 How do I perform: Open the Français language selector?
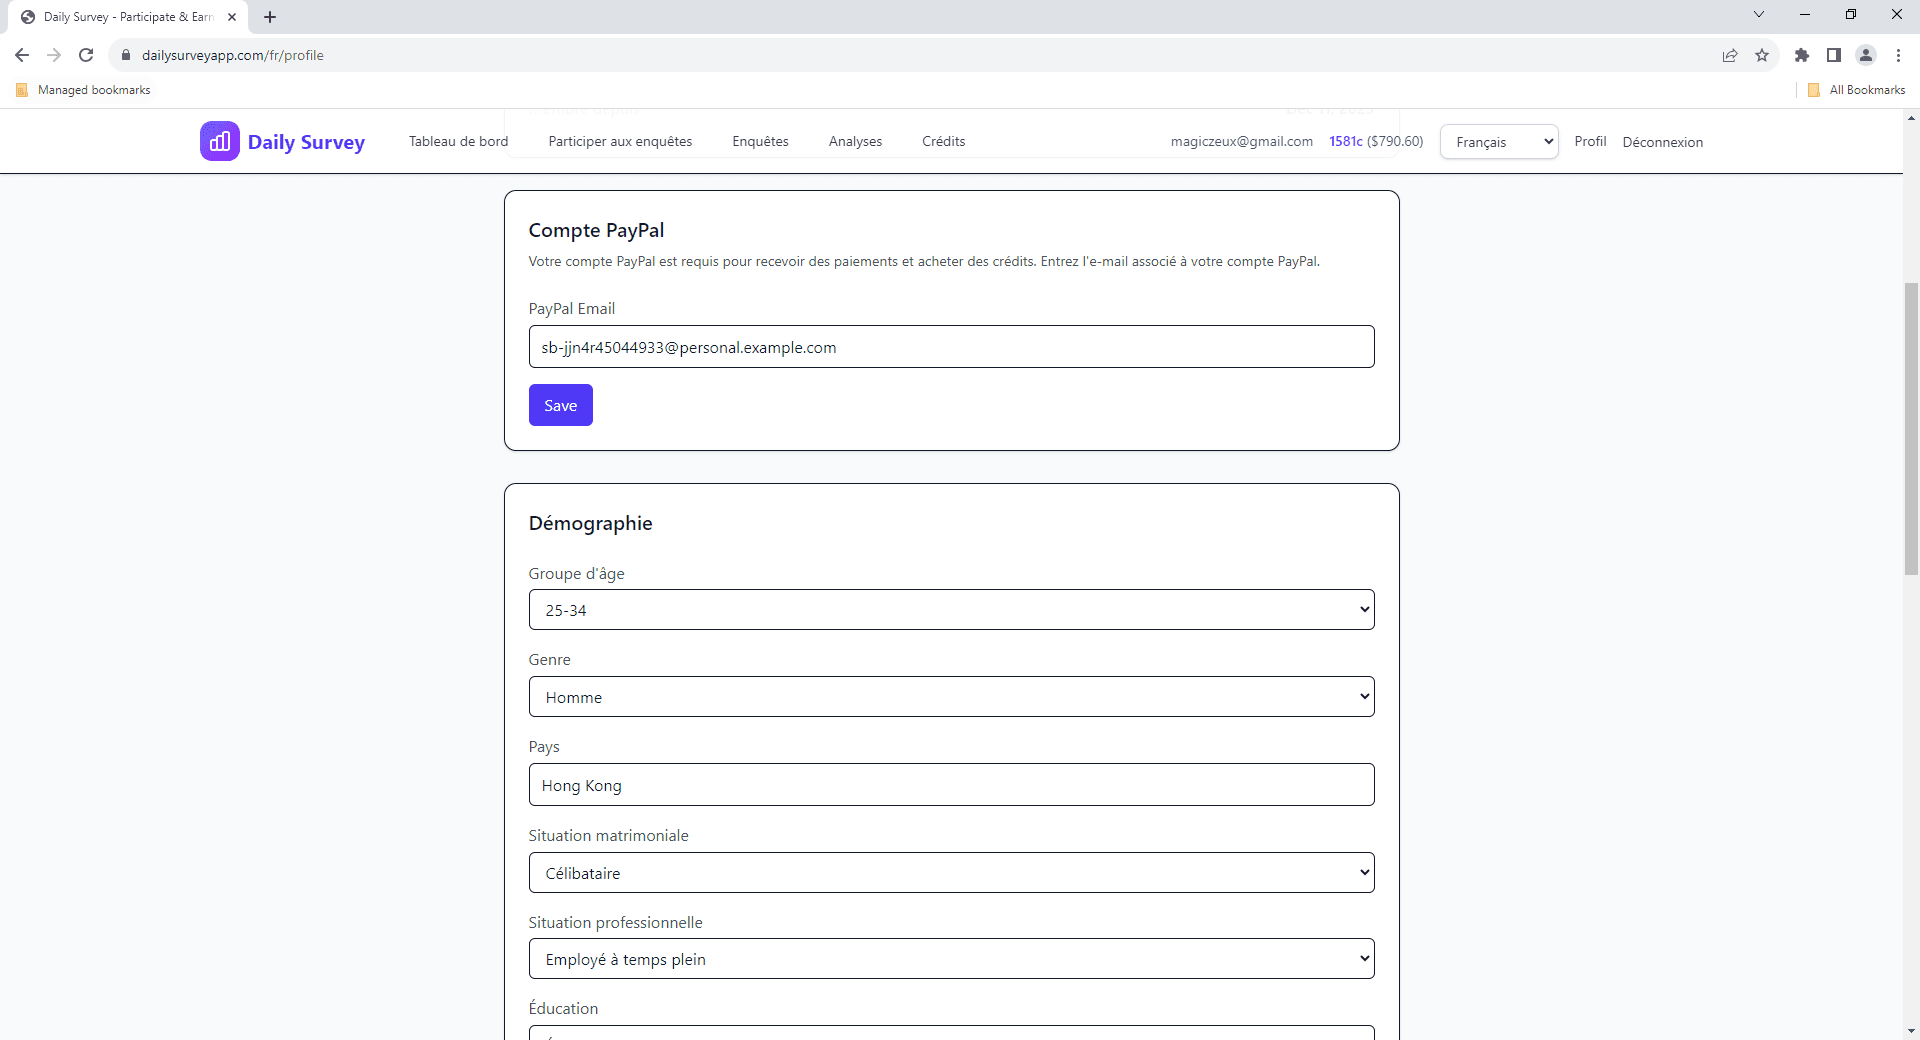coord(1498,141)
